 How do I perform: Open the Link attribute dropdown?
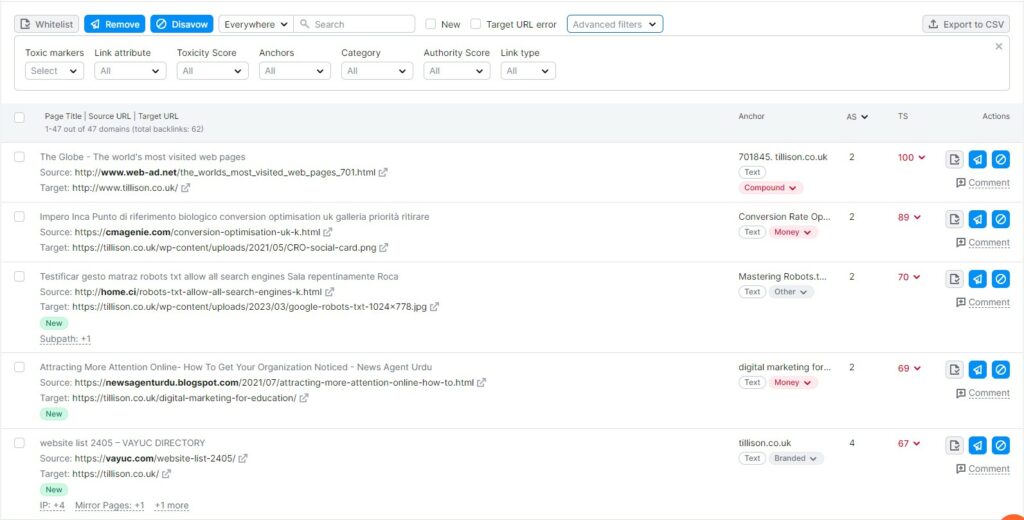point(130,71)
